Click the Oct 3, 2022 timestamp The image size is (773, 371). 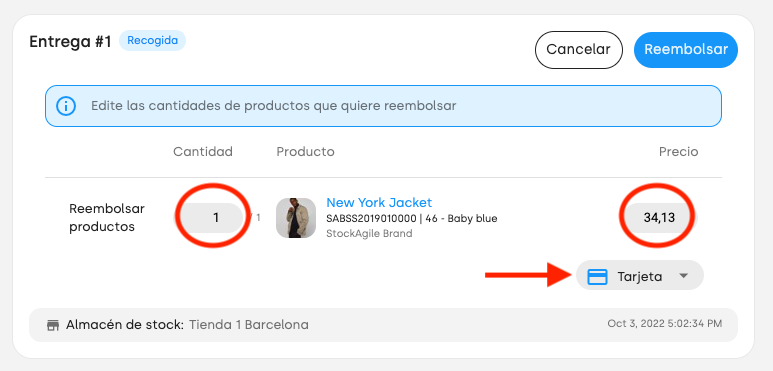[x=665, y=324]
